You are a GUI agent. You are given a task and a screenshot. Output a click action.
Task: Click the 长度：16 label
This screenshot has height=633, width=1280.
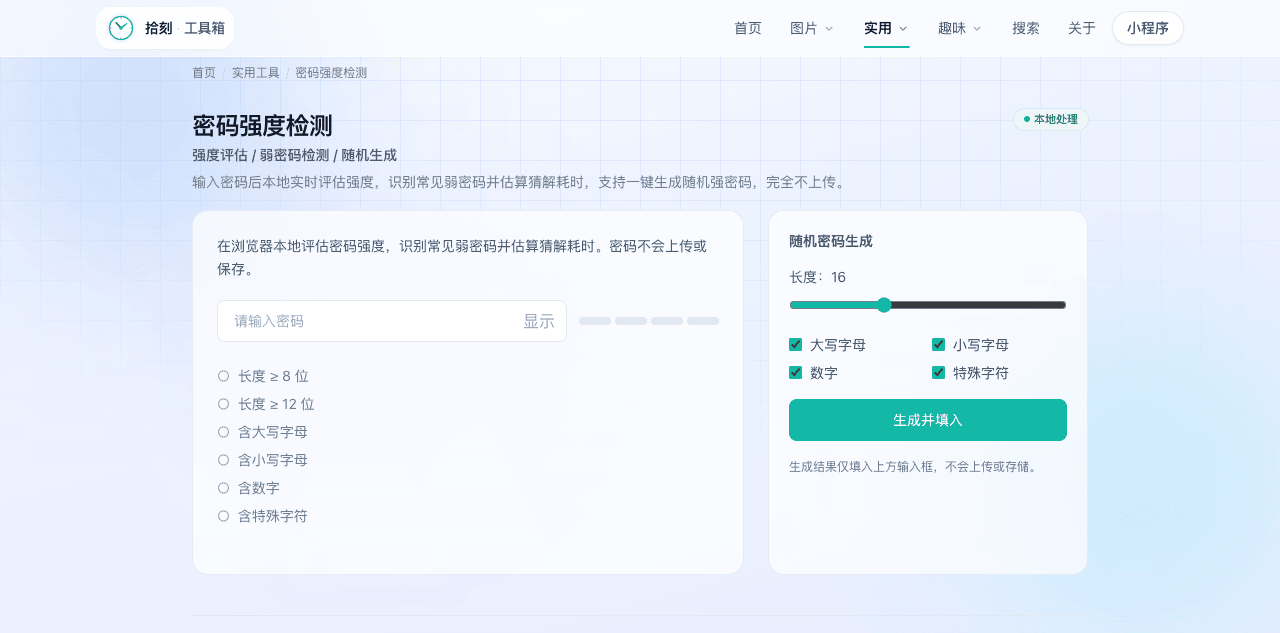(818, 277)
